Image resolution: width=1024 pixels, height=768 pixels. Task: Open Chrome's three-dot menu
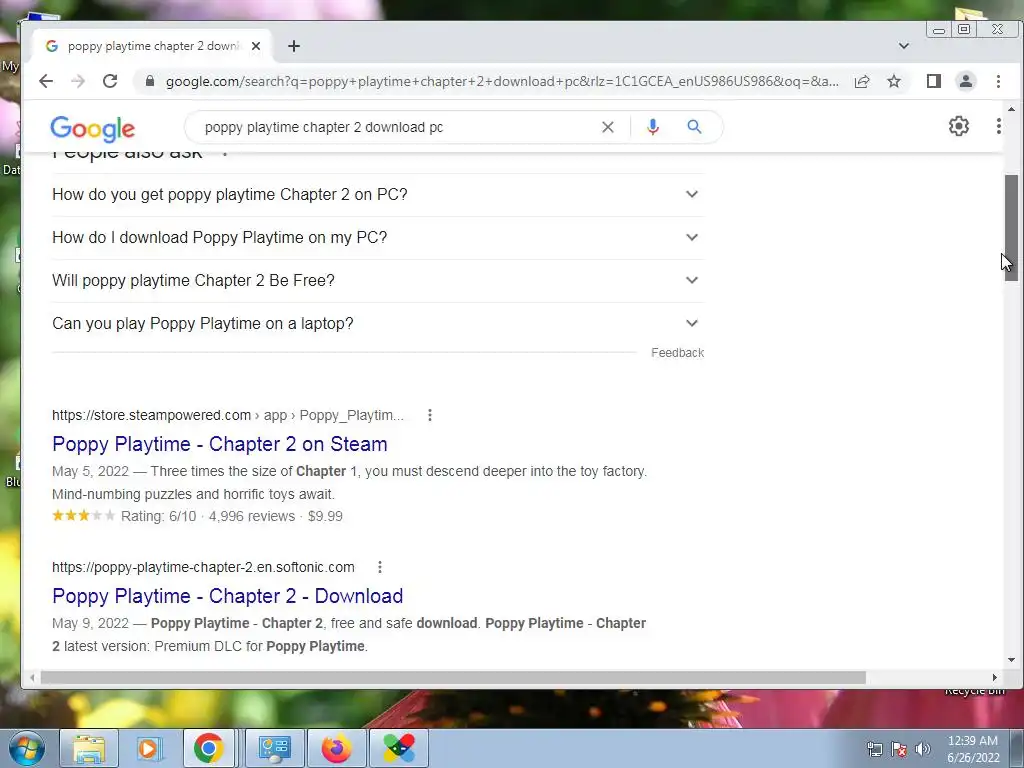click(999, 81)
